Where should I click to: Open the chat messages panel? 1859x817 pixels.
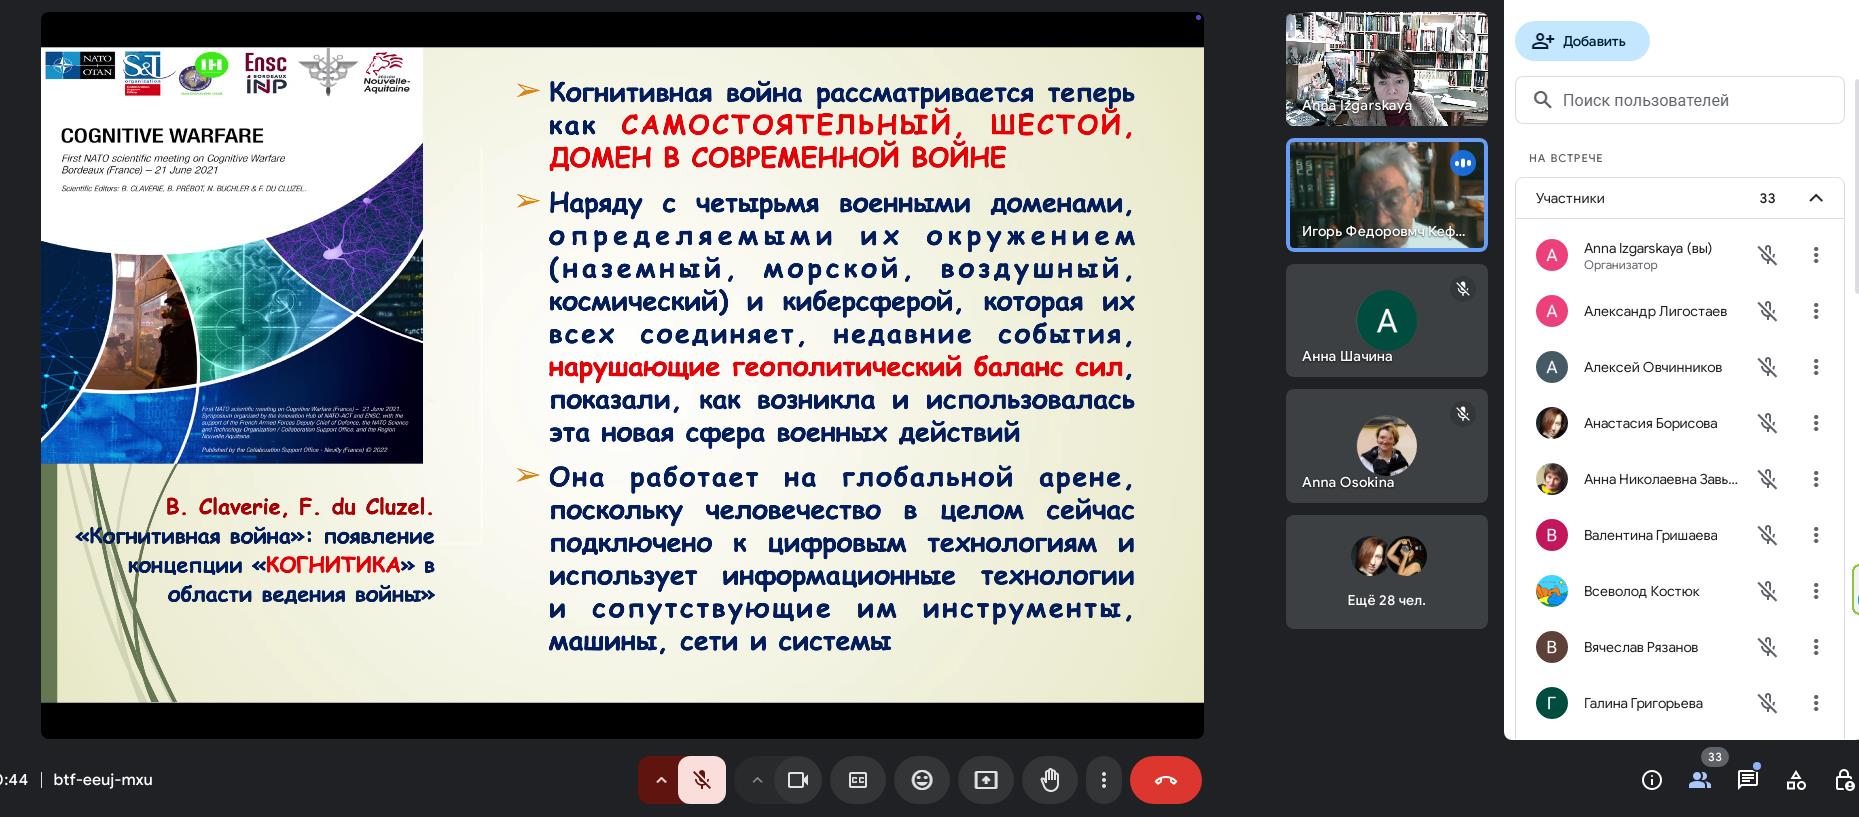(x=1747, y=780)
